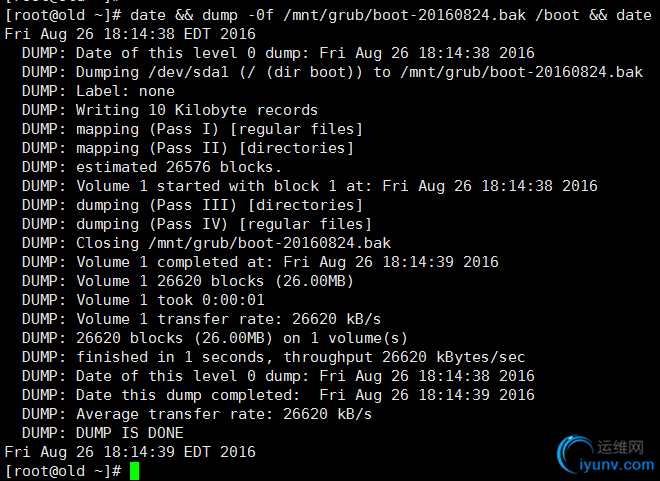
Task: Click the 'Dumping /dev/sda1' line
Action: [x=333, y=72]
